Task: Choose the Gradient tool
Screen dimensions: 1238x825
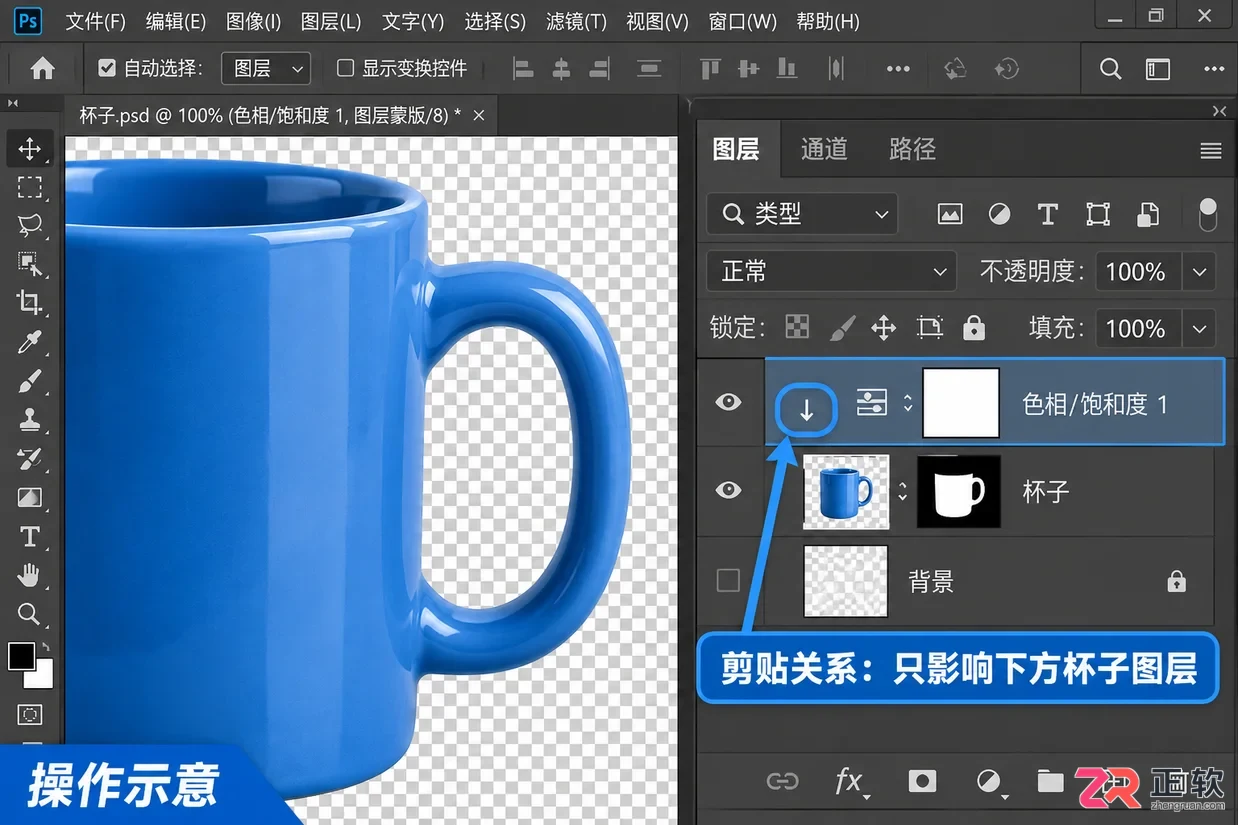Action: (30, 497)
